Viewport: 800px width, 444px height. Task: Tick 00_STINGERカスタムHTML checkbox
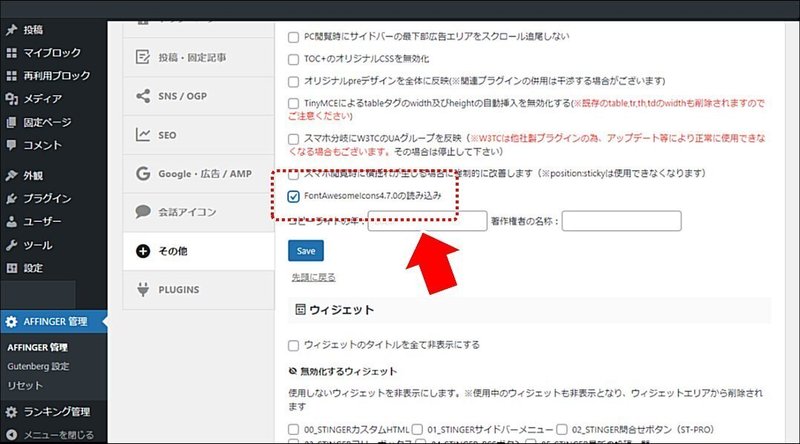293,430
